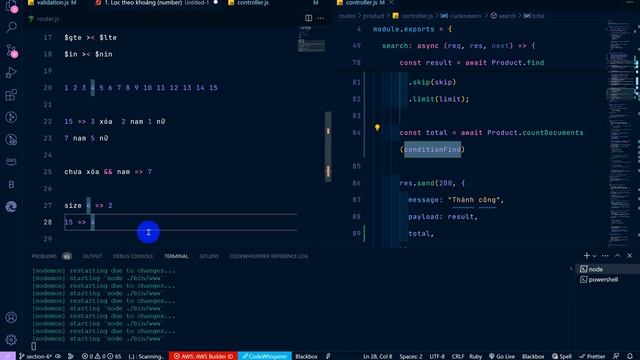Image resolution: width=640 pixels, height=360 pixels.
Task: Open the Blackbox sidebar icon
Action: [x=11, y=184]
